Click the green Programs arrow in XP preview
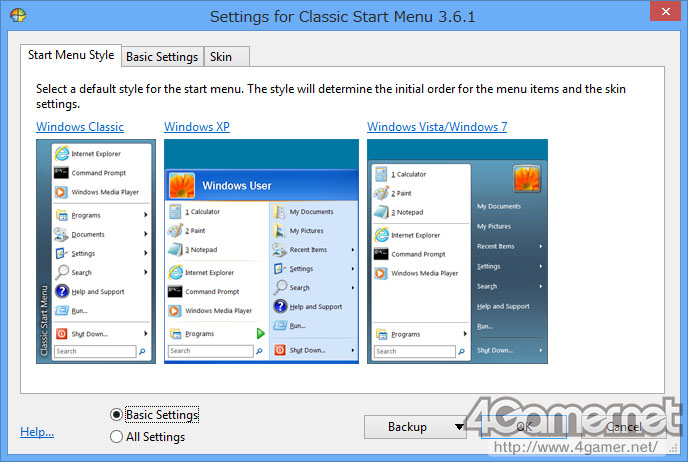This screenshot has width=688, height=462. coord(260,333)
